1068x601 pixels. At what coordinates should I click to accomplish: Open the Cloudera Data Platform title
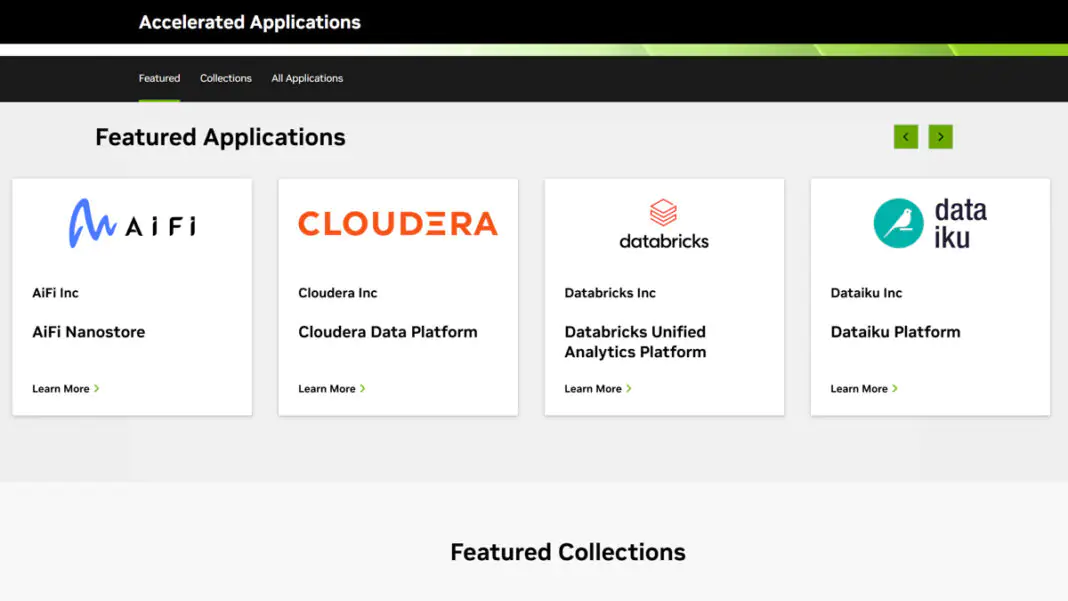388,332
